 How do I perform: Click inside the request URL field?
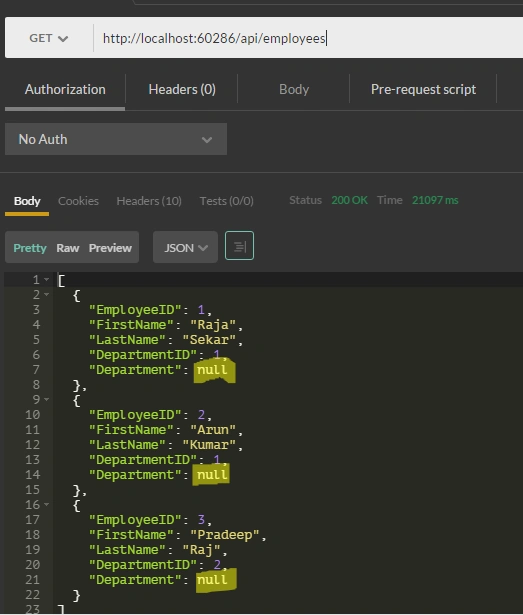click(308, 38)
